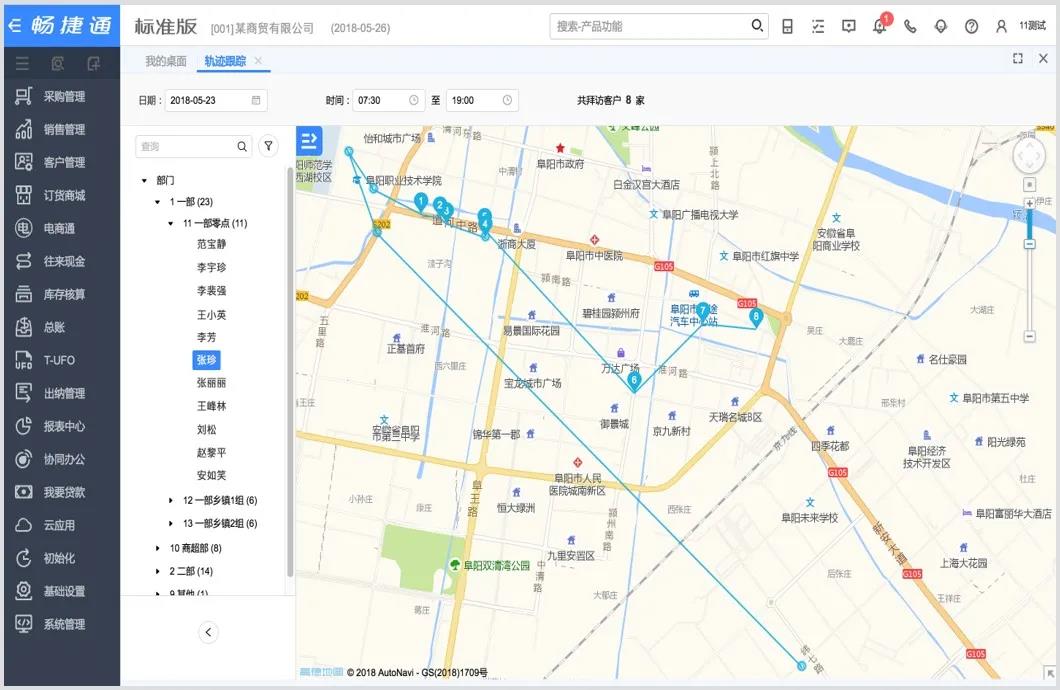Select employee 刘松
This screenshot has height=690, width=1060.
tap(207, 429)
